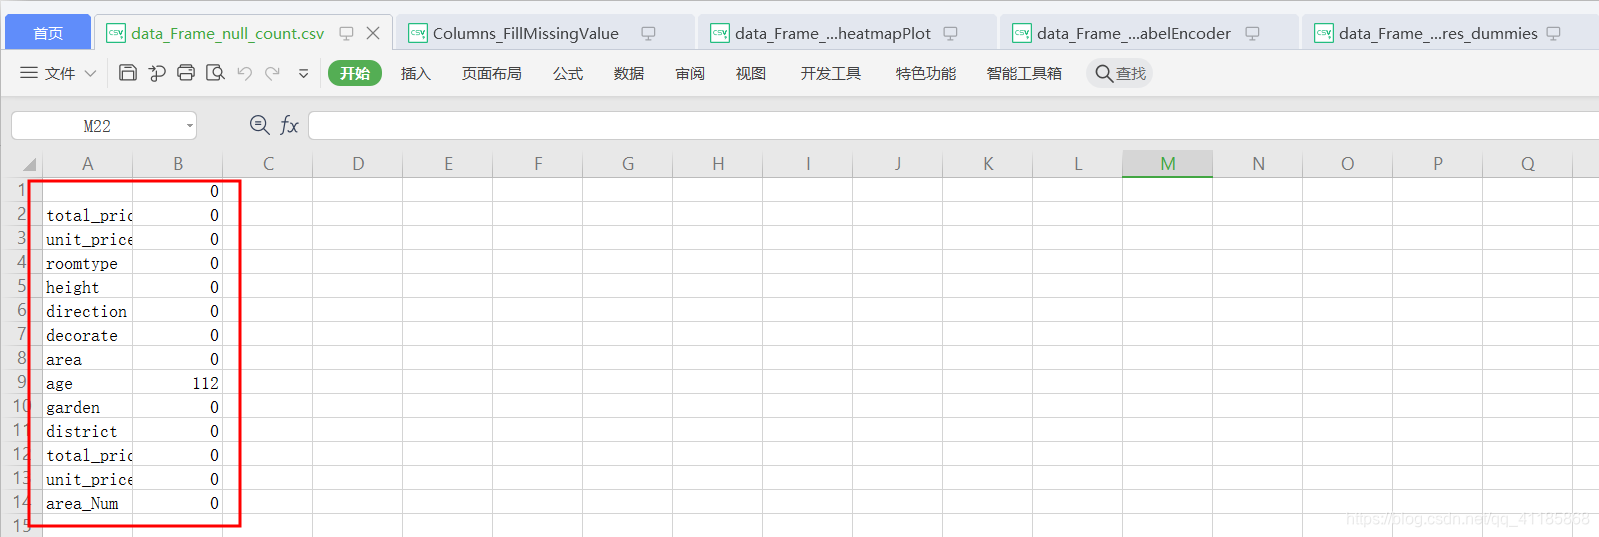The height and width of the screenshot is (537, 1599).
Task: Open the 智能工具箱 ribbon tab
Action: pos(1024,73)
